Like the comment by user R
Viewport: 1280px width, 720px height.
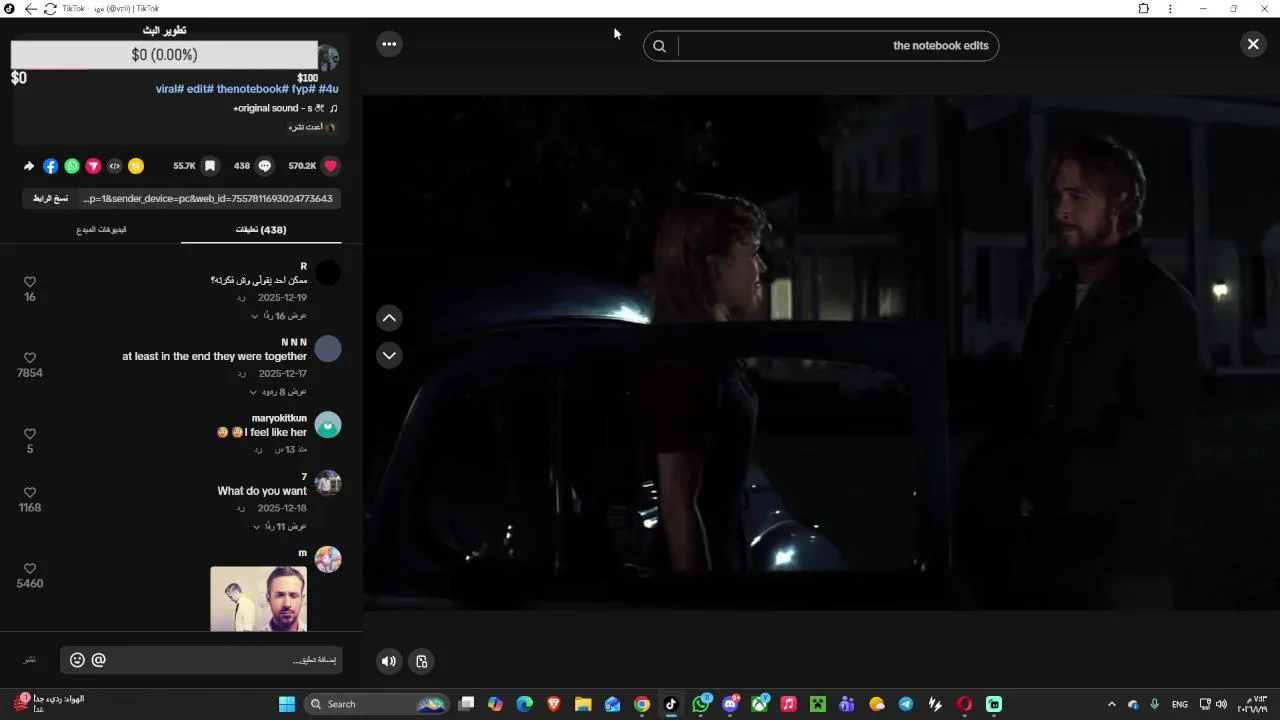click(x=30, y=282)
